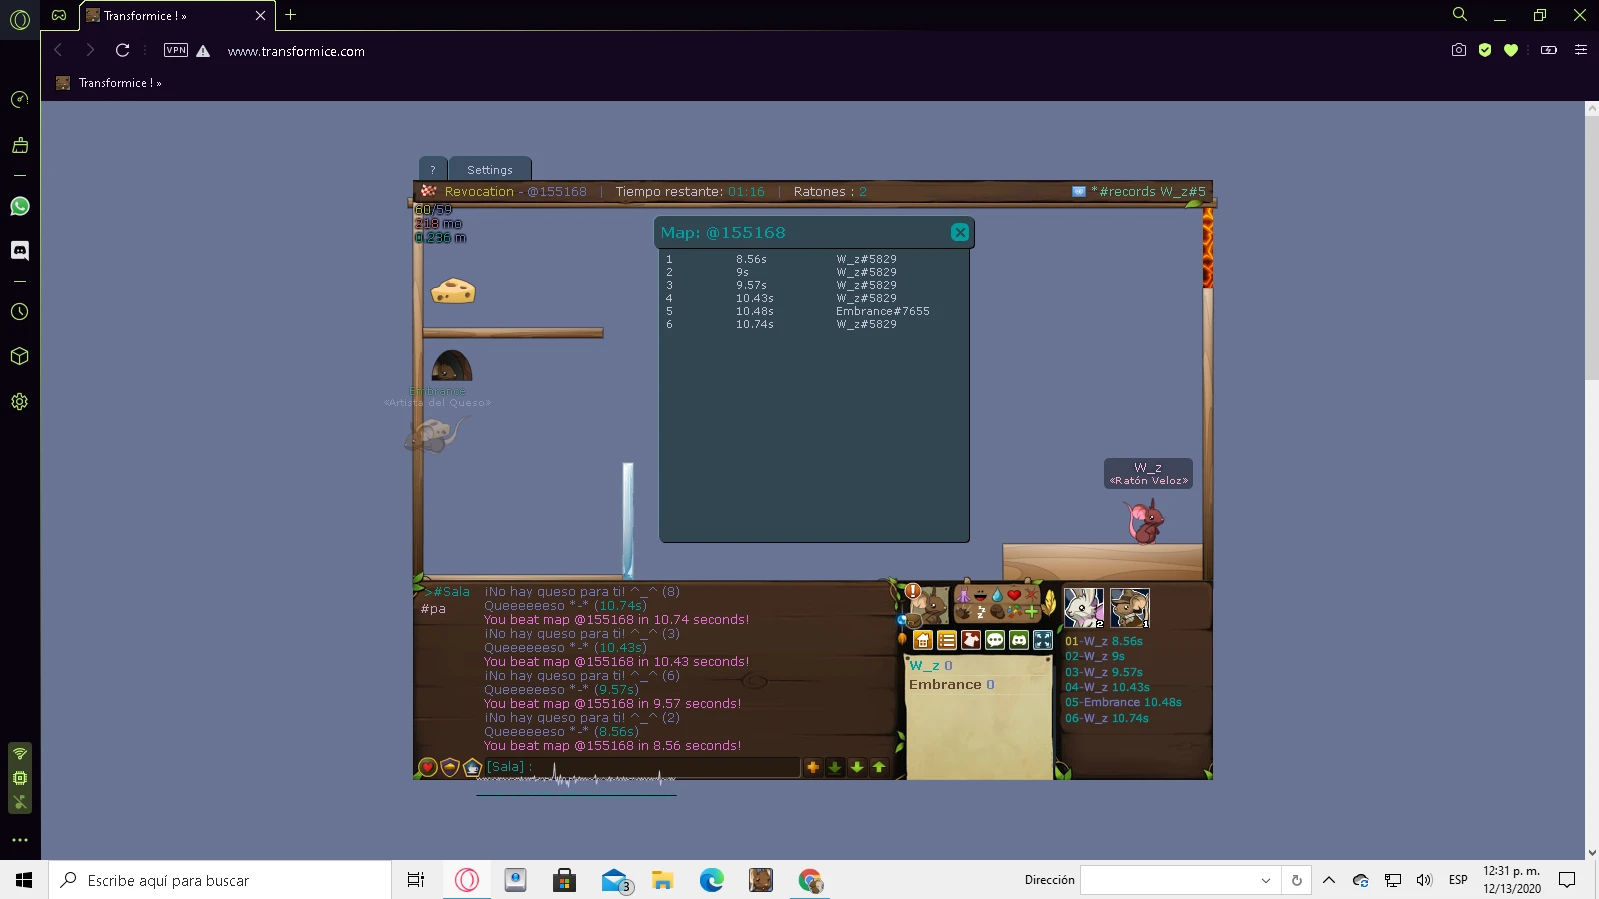Select the white rabbit avatar thumbnail
This screenshot has height=899, width=1599.
(x=1084, y=607)
